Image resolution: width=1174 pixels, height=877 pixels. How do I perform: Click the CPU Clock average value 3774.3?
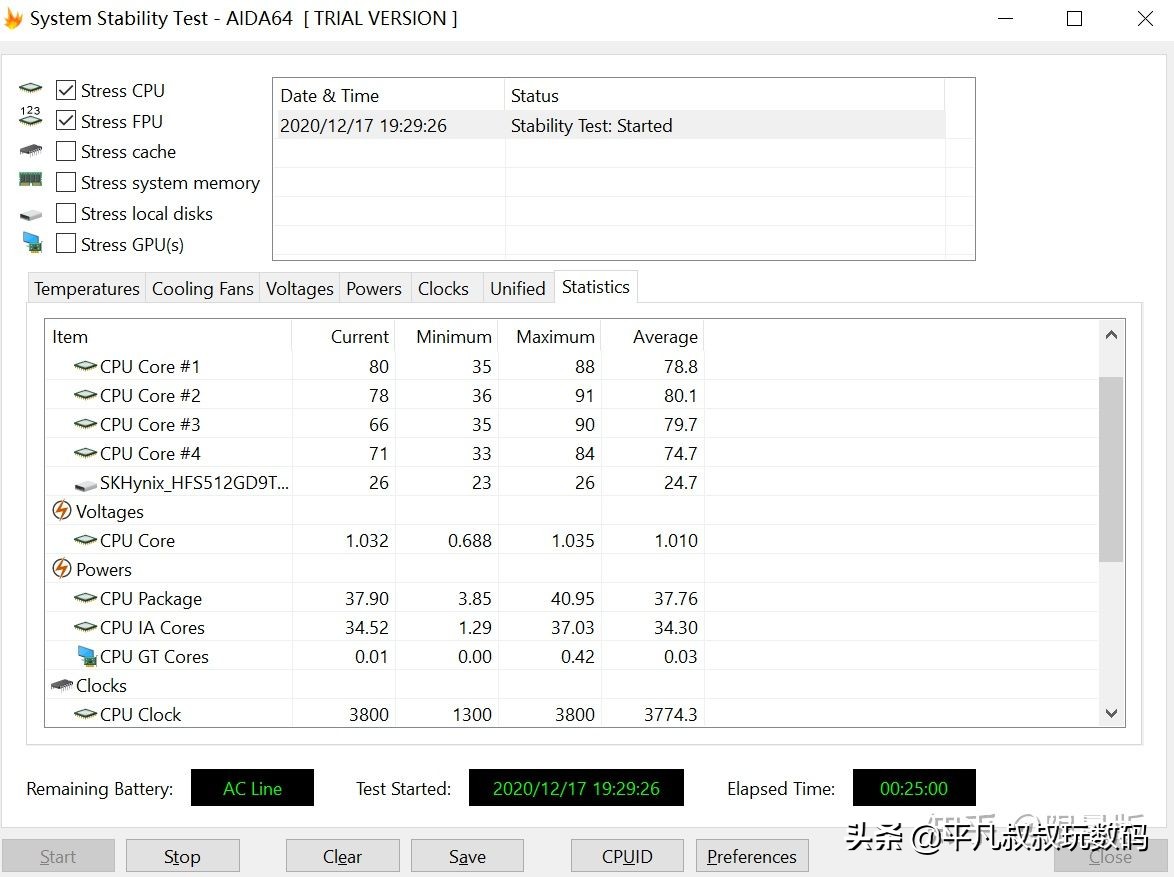(671, 714)
